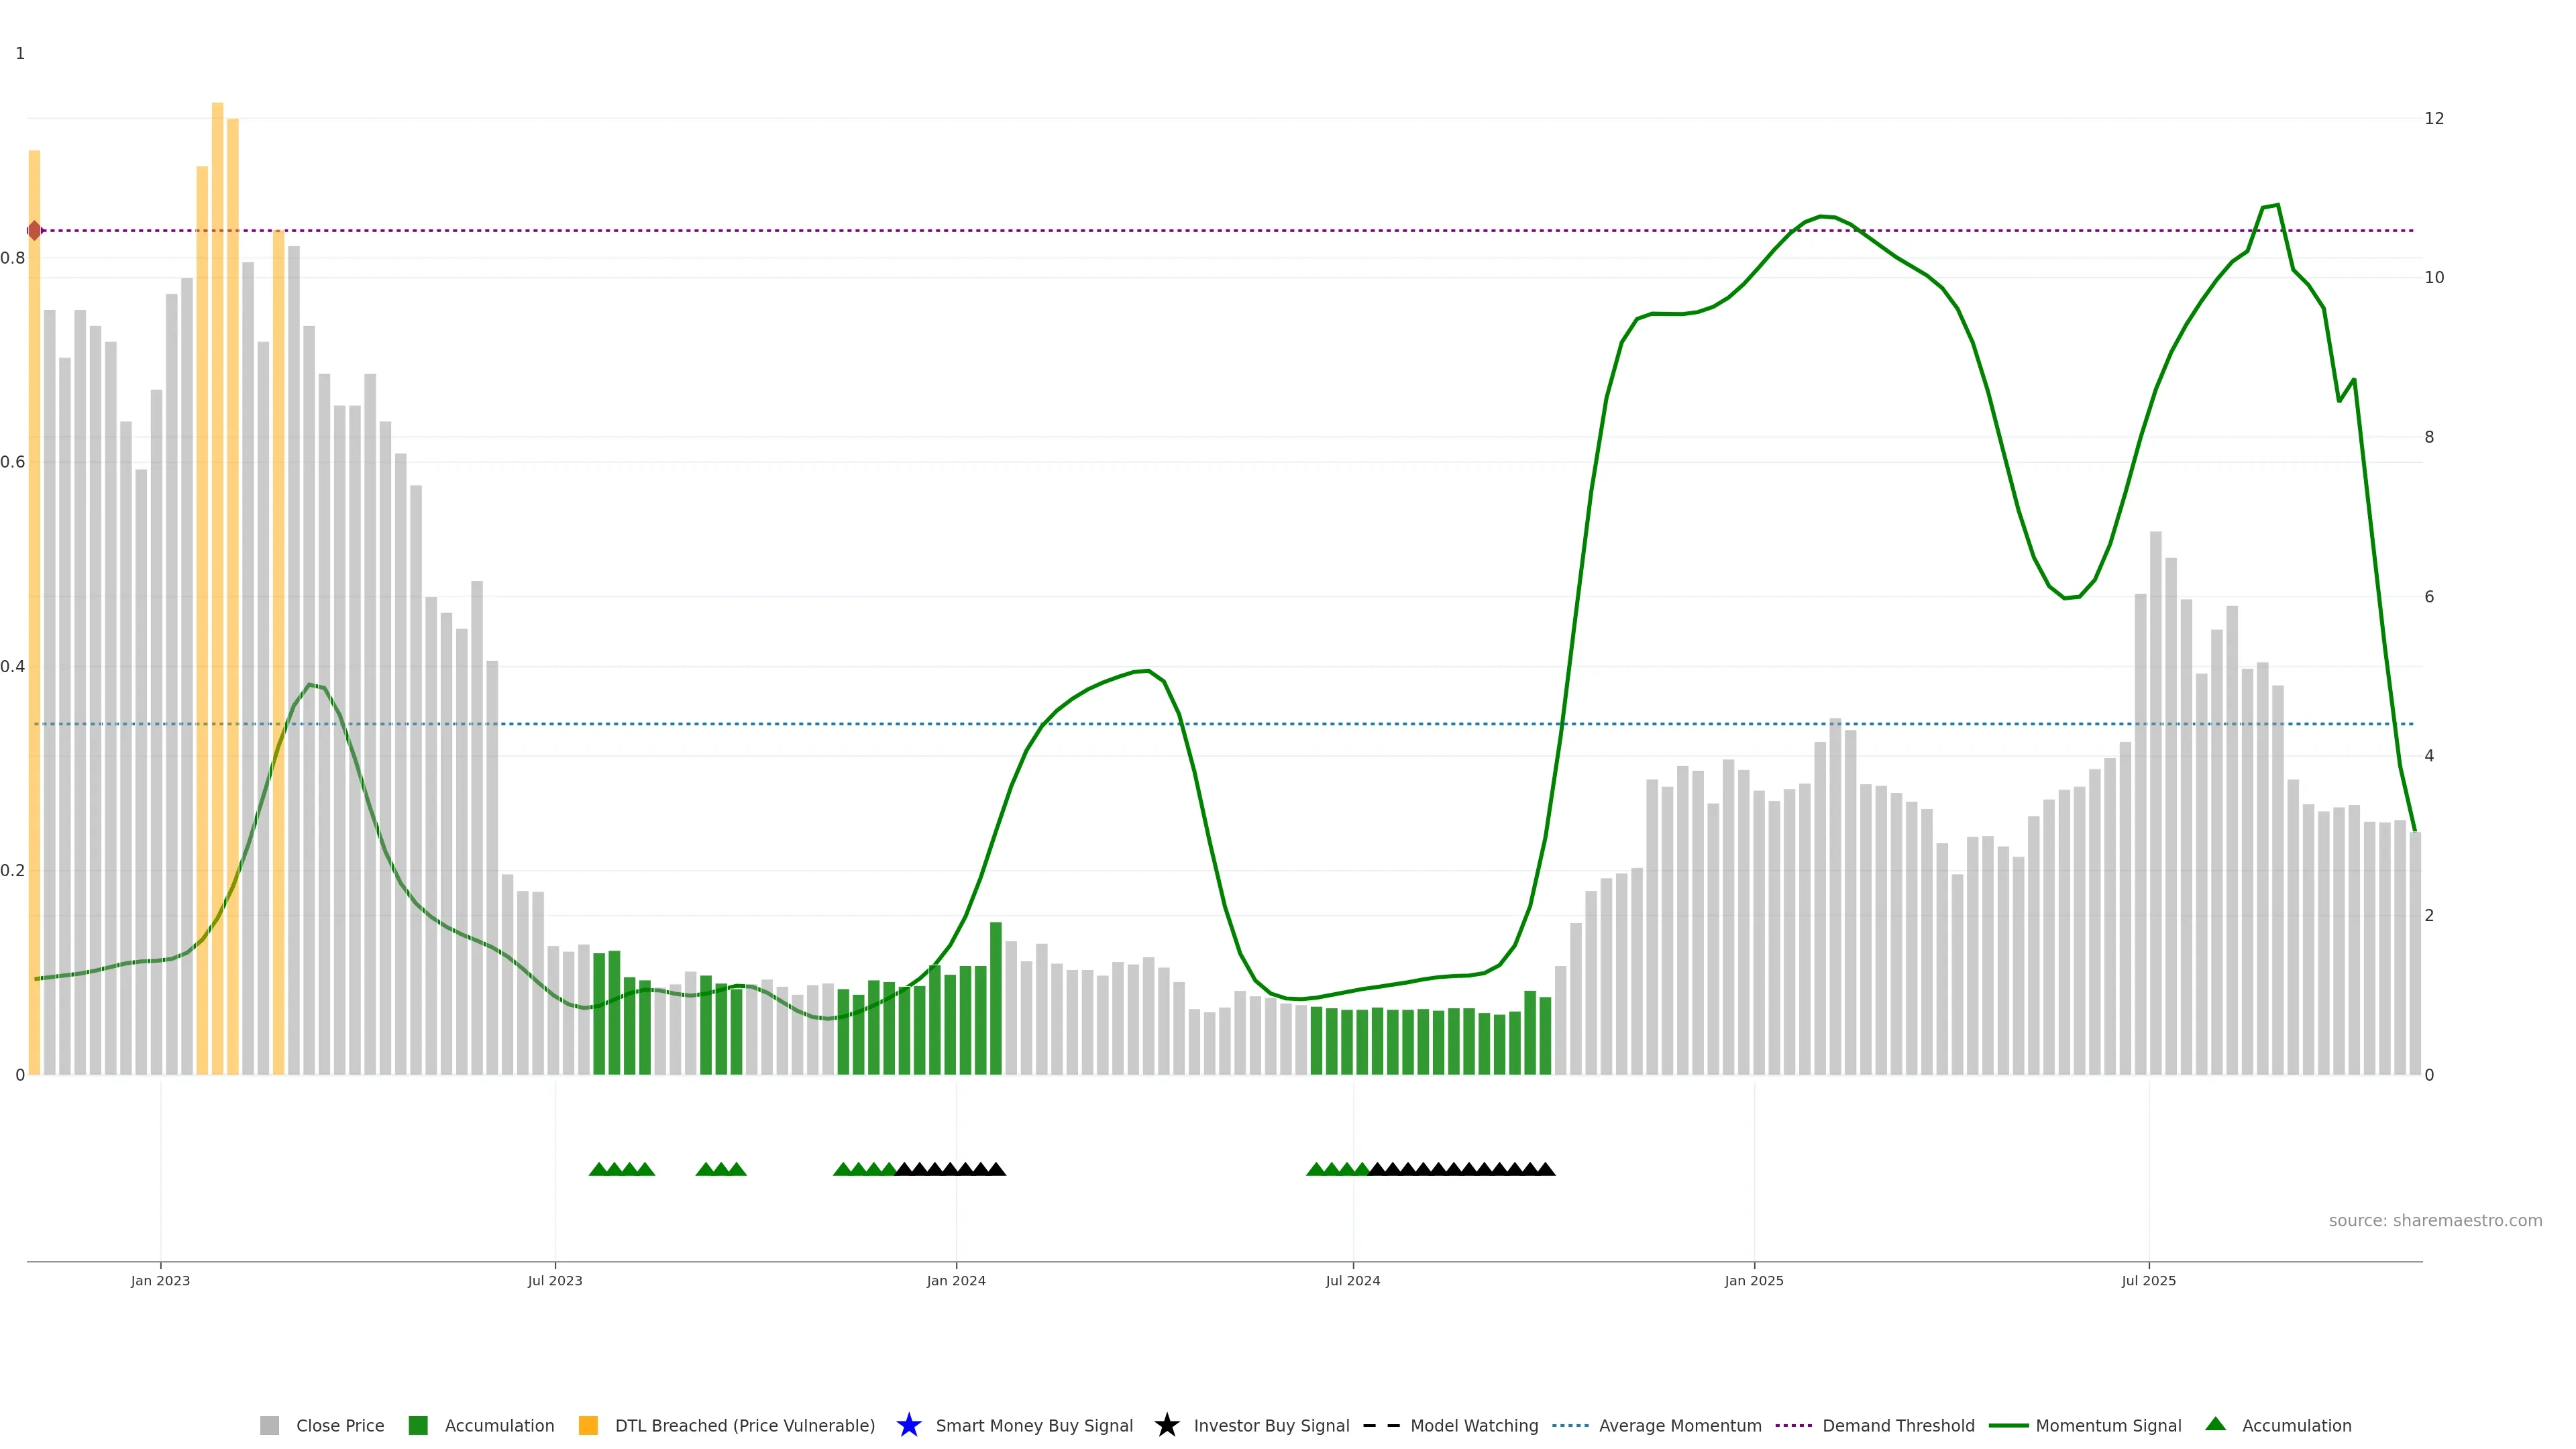This screenshot has height=1449, width=2576.
Task: Click the Investor Buy Signal legend text
Action: tap(1271, 1425)
